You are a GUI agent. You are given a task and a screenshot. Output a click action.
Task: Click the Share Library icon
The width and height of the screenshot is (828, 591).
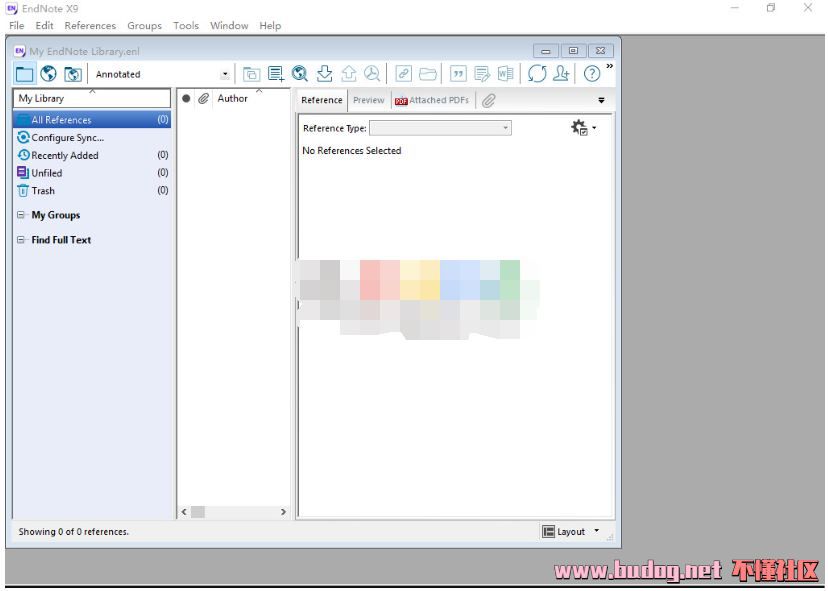561,74
